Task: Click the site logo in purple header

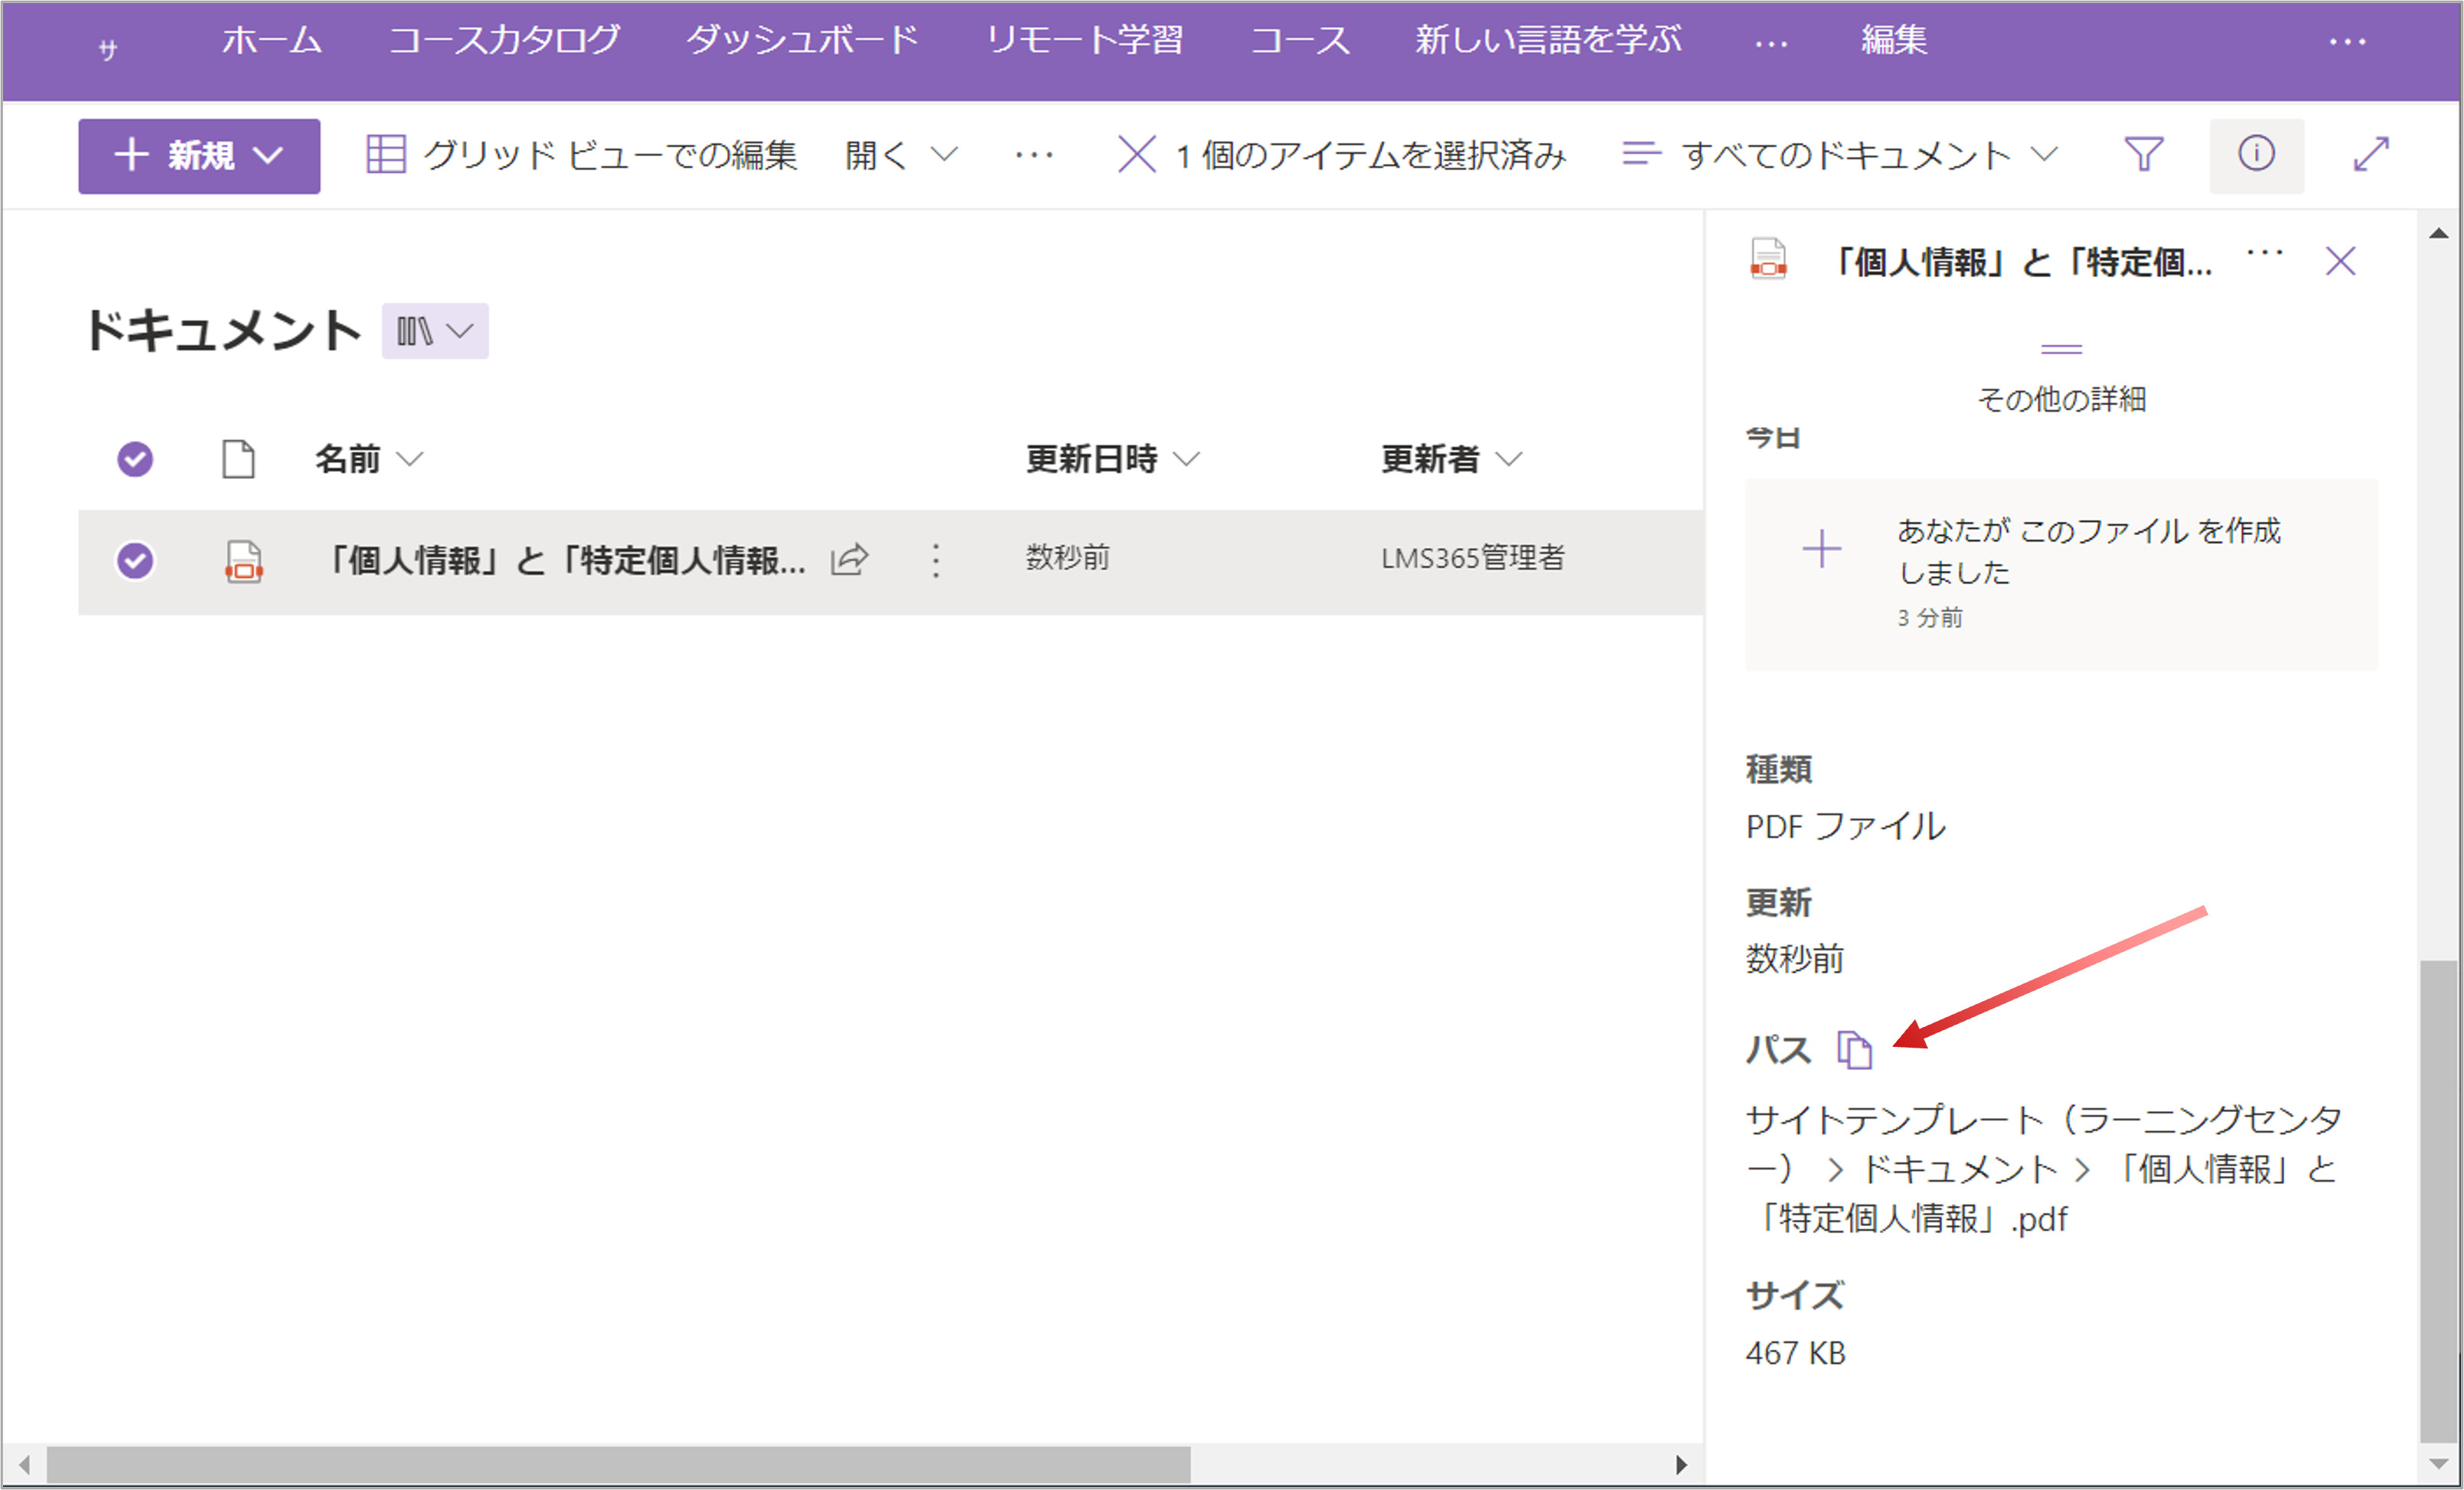Action: click(108, 48)
